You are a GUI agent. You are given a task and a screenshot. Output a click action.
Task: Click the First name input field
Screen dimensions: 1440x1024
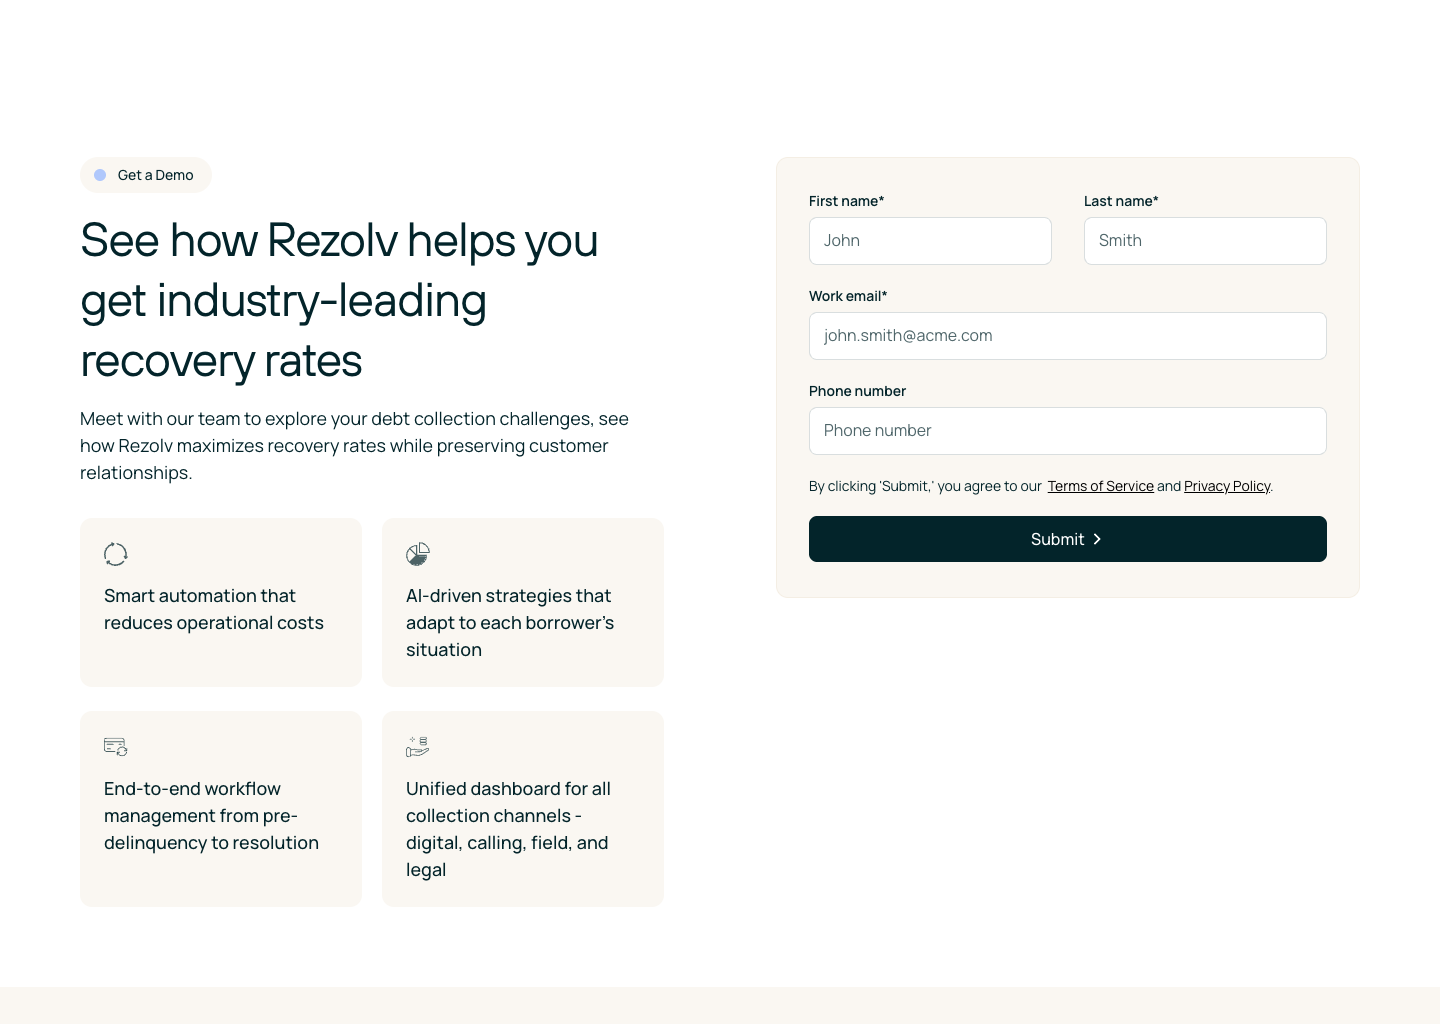(930, 241)
